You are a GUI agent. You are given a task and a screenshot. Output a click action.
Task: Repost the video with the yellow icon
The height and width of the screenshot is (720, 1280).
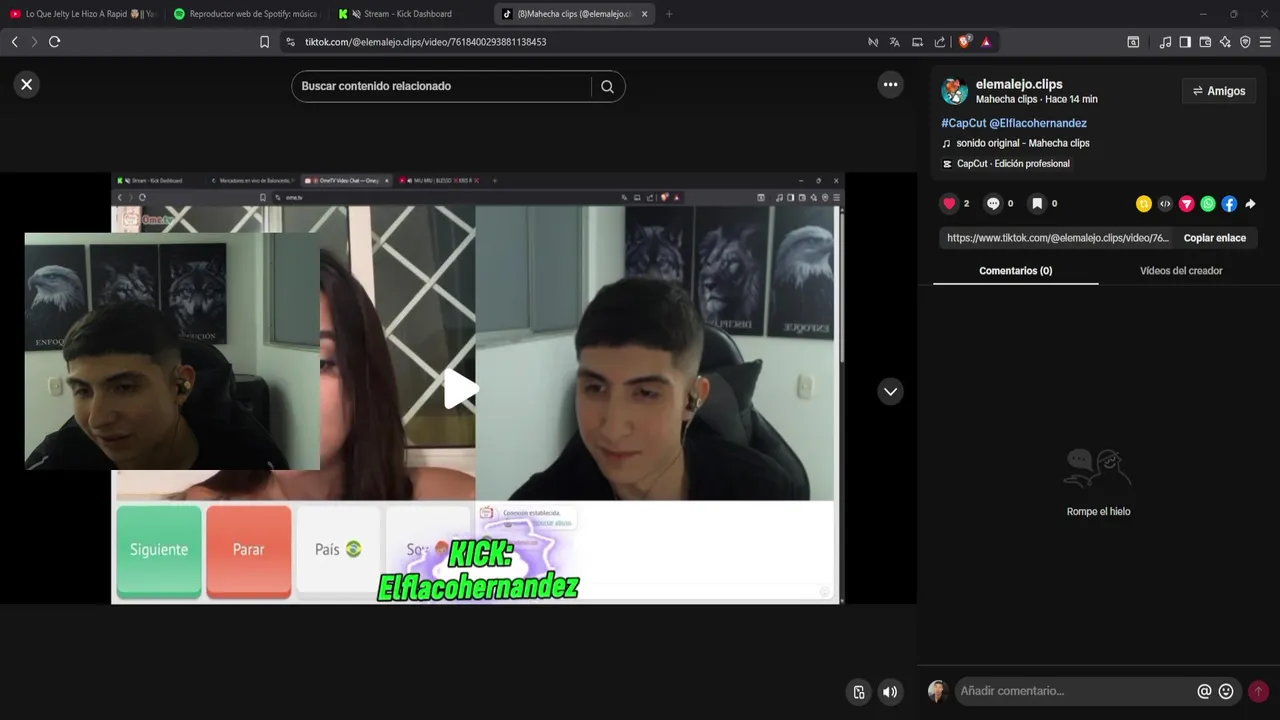pos(1144,204)
